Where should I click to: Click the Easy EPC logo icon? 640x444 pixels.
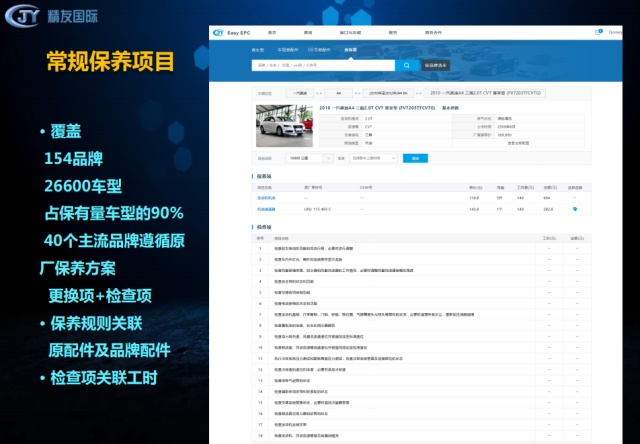pos(219,32)
